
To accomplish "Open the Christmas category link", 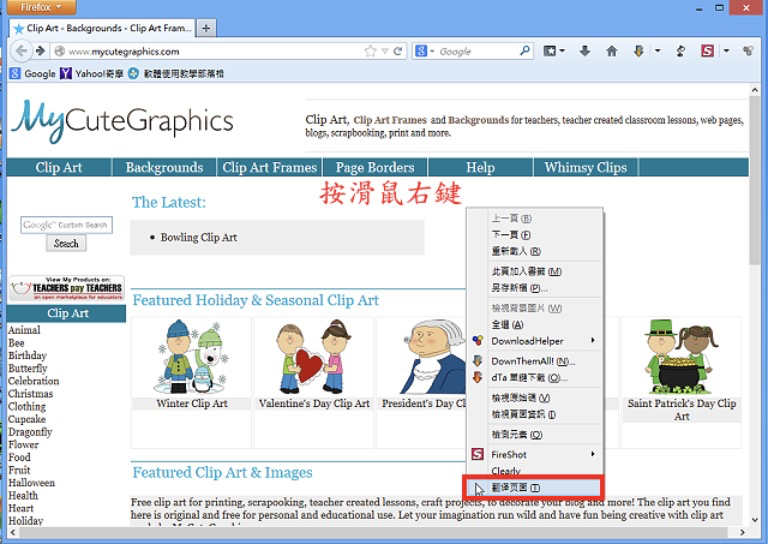I will 30,394.
